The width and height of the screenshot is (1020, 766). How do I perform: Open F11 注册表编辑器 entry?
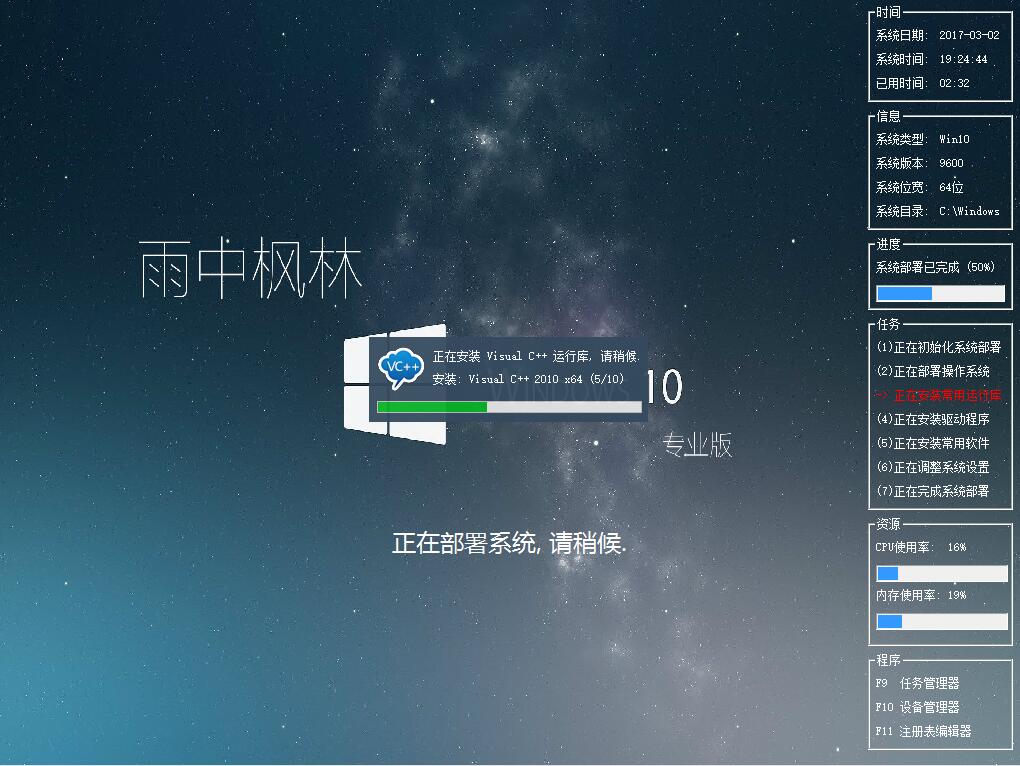point(923,731)
